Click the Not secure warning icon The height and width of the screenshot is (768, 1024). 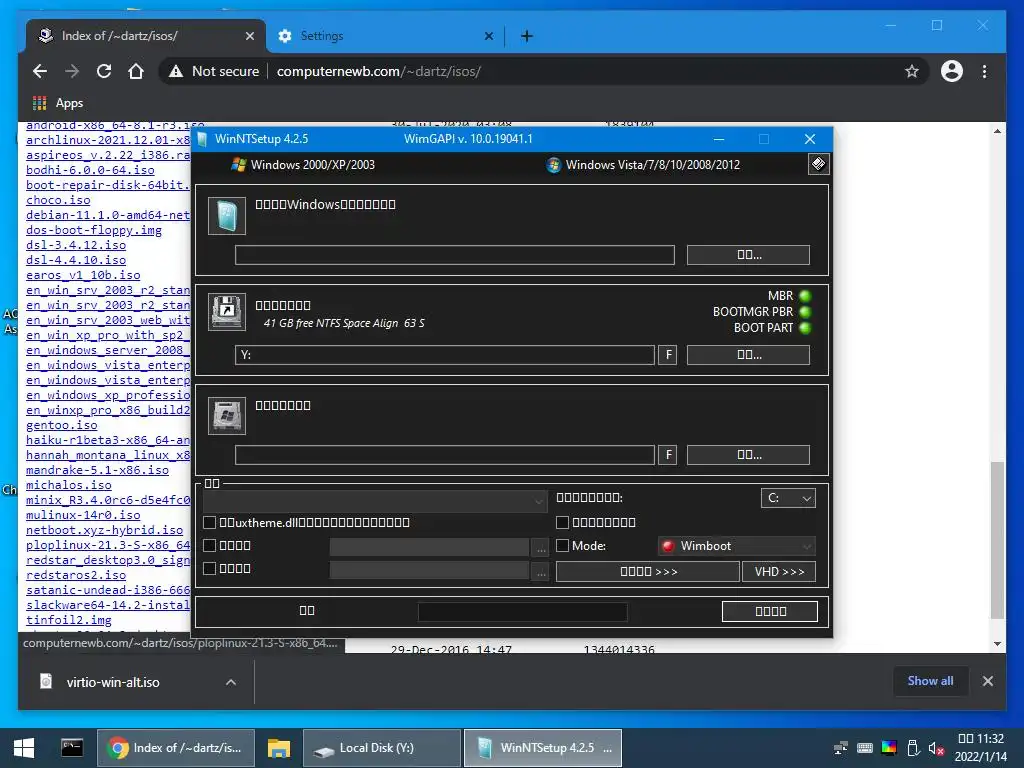click(x=176, y=71)
